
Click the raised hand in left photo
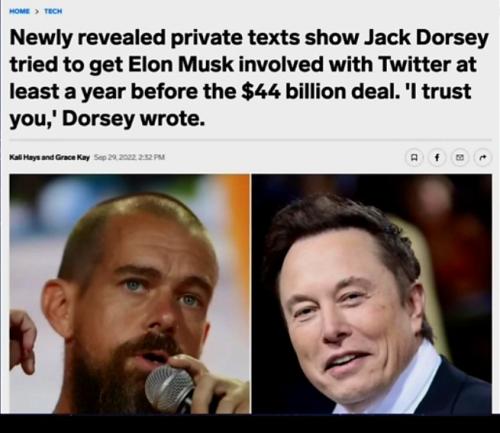(x=21, y=341)
